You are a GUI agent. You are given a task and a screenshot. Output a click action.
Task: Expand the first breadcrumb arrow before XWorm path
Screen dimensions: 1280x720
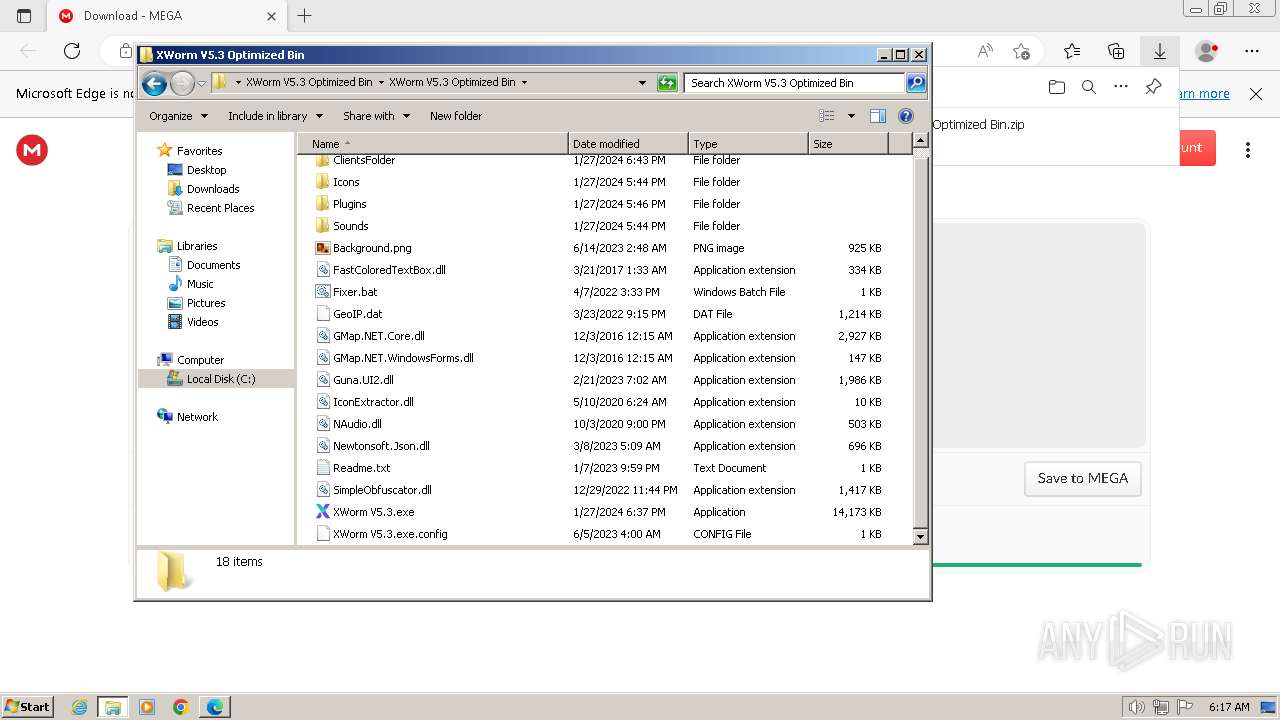(238, 83)
